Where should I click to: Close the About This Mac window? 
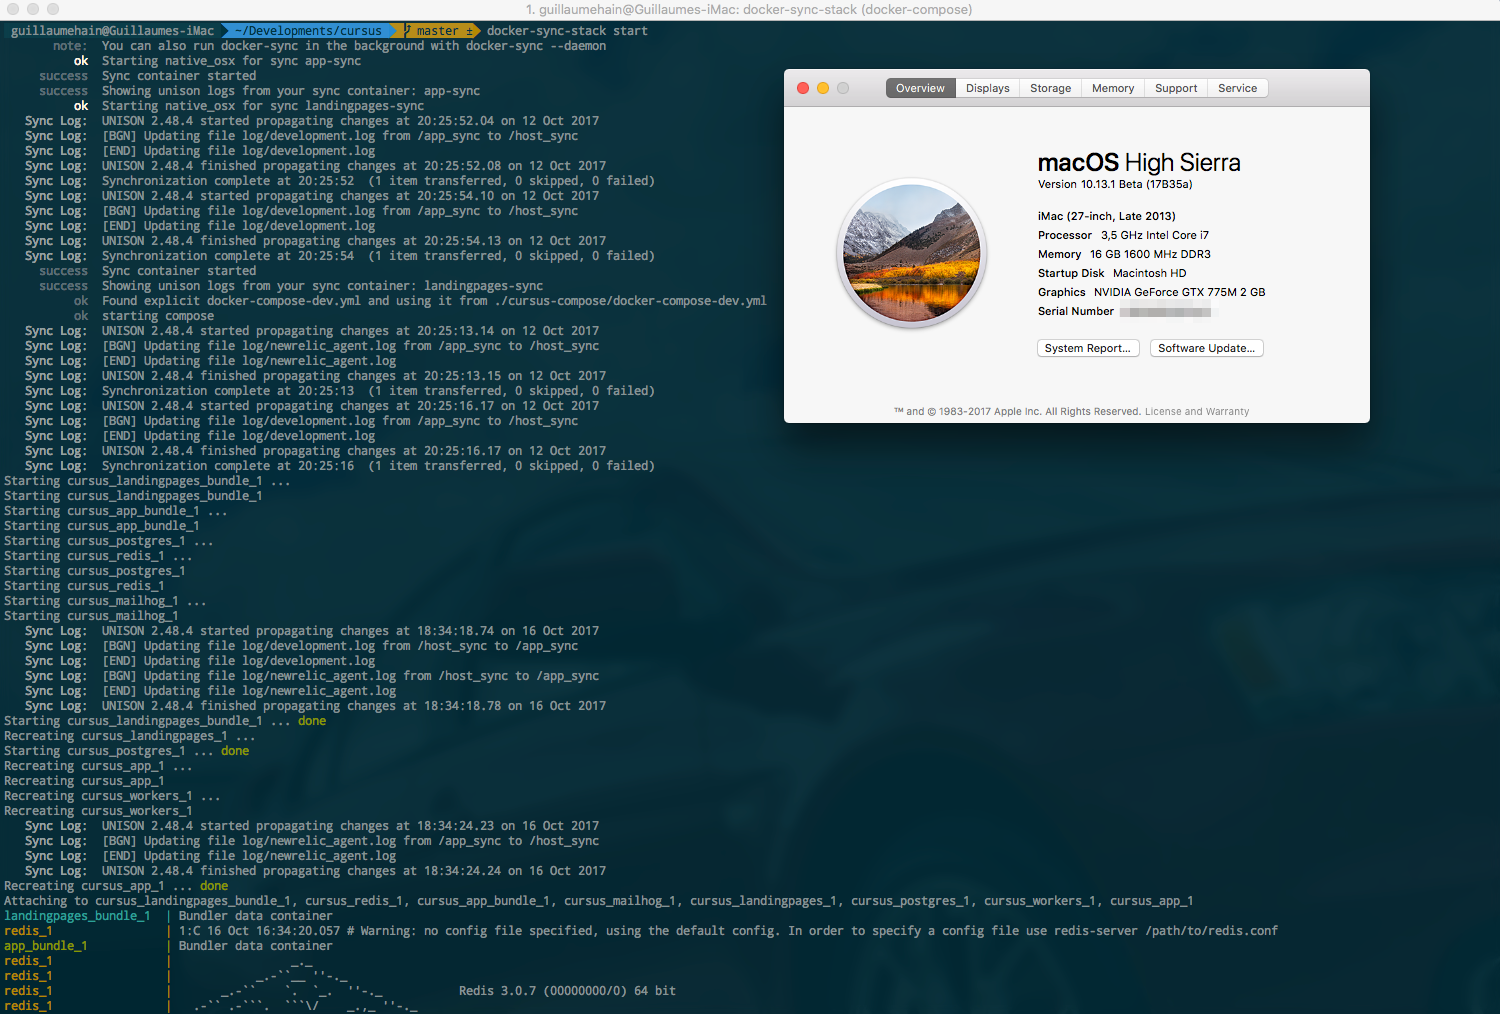tap(803, 88)
